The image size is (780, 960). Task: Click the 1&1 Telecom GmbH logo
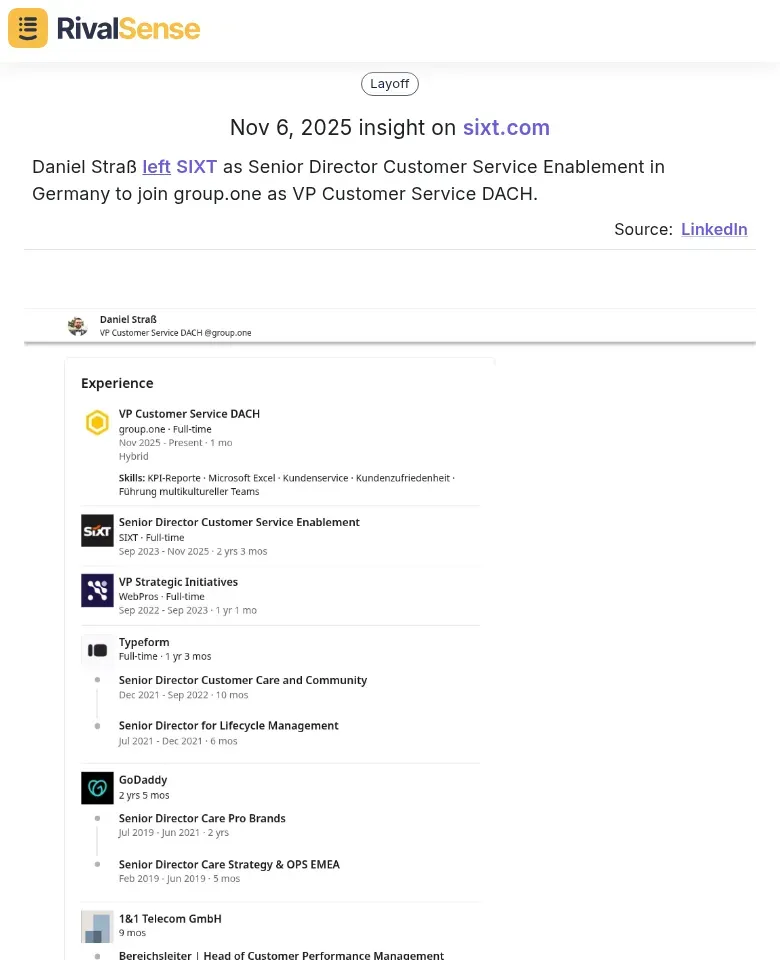pyautogui.click(x=97, y=926)
